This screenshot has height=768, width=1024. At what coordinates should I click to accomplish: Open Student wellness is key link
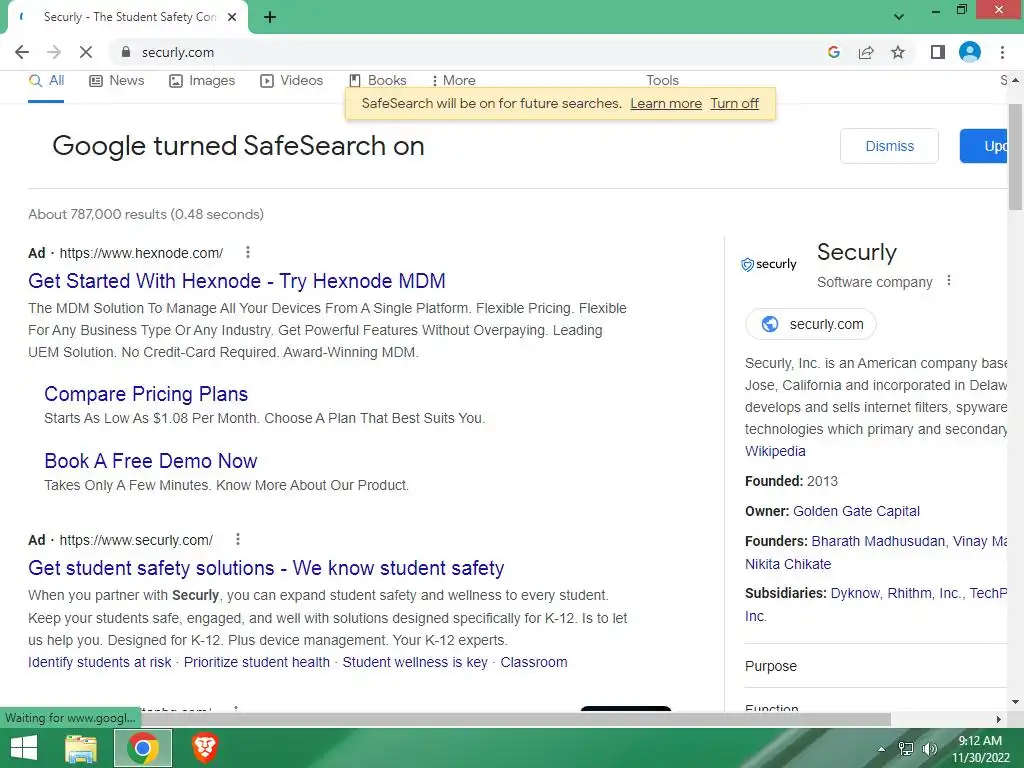415,662
